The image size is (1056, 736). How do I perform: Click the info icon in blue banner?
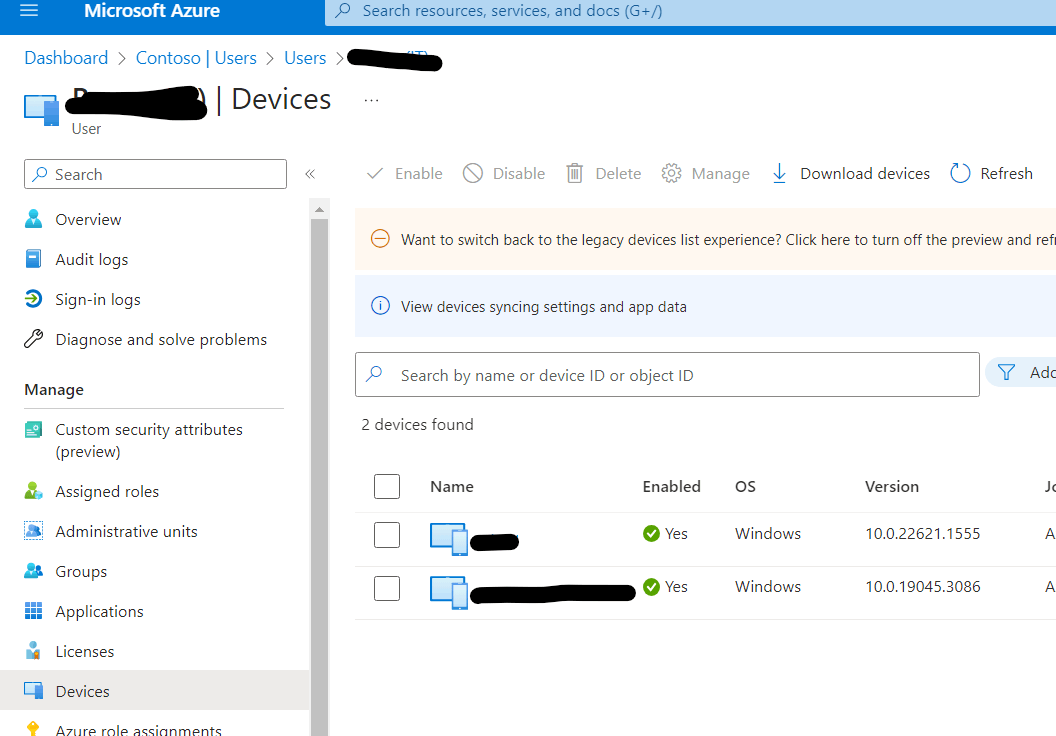381,306
